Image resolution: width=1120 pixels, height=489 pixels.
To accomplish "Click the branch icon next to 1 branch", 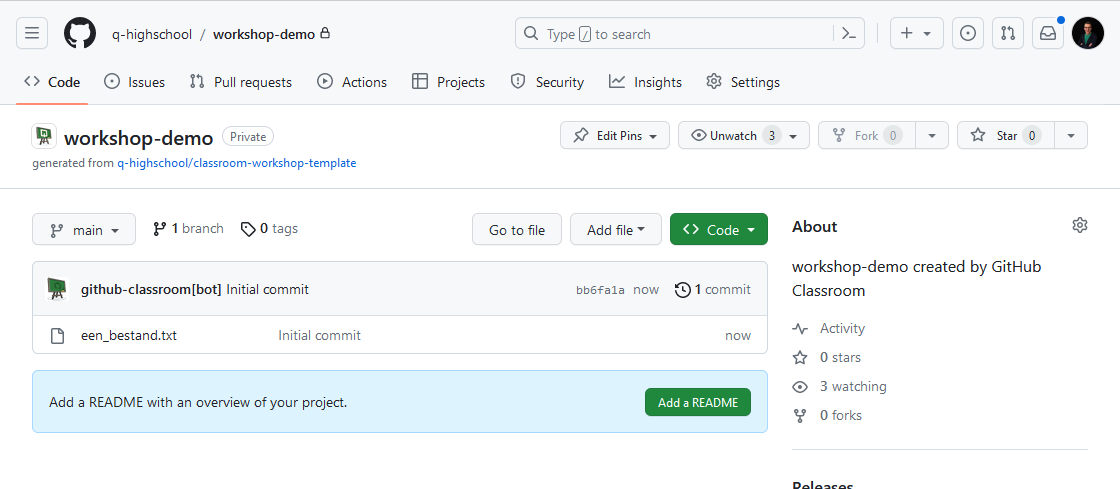I will coord(160,229).
